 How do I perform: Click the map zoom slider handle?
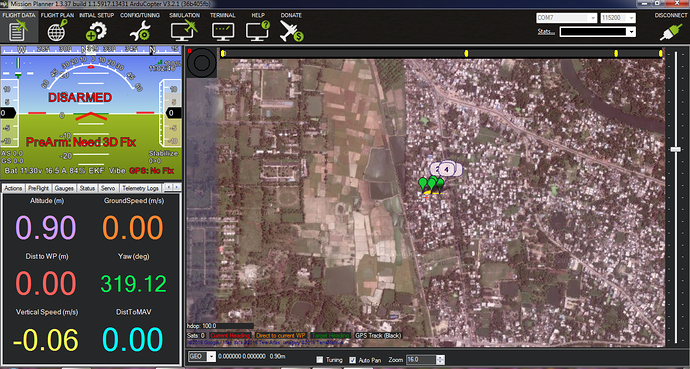[x=675, y=150]
